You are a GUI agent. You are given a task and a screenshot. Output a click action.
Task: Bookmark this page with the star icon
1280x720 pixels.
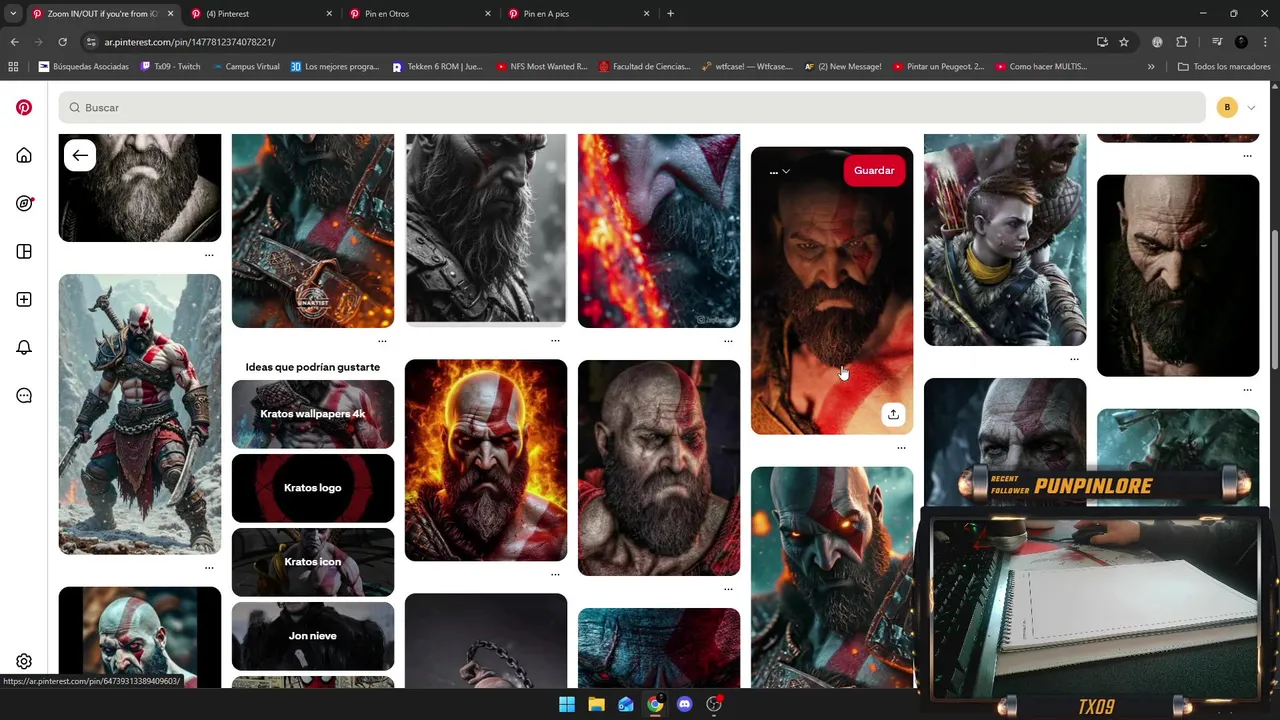tap(1124, 42)
